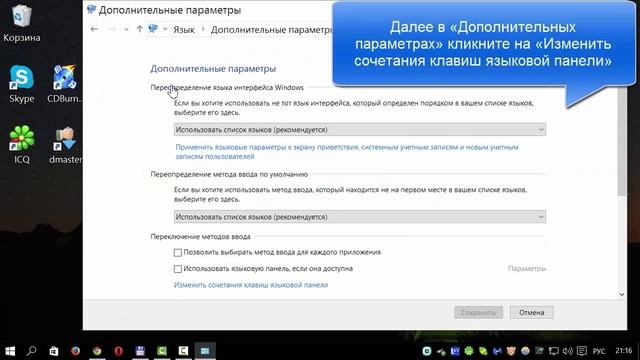Image resolution: width=640 pixels, height=360 pixels.
Task: Click the Отмена button
Action: click(531, 312)
